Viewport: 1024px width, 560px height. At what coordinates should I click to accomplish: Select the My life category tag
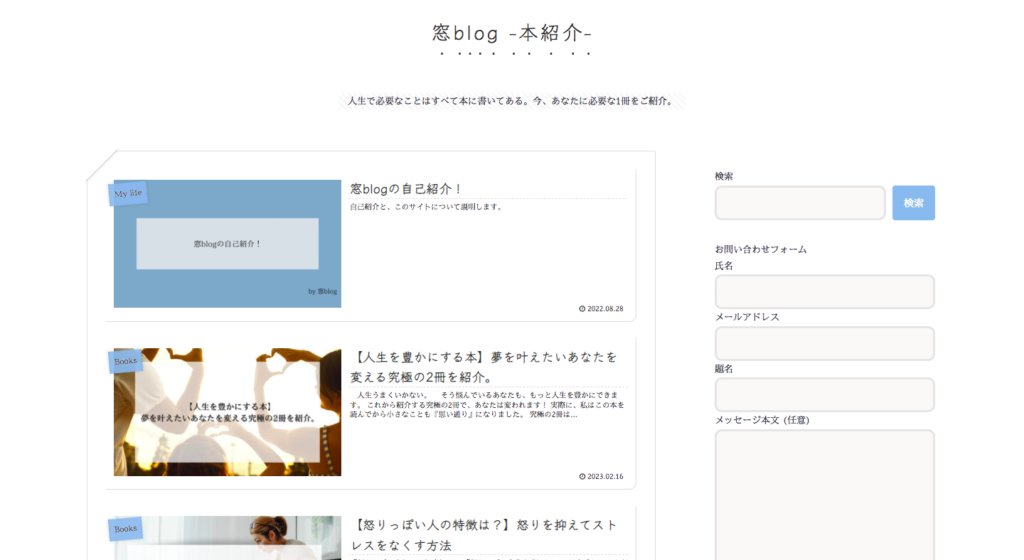(128, 193)
